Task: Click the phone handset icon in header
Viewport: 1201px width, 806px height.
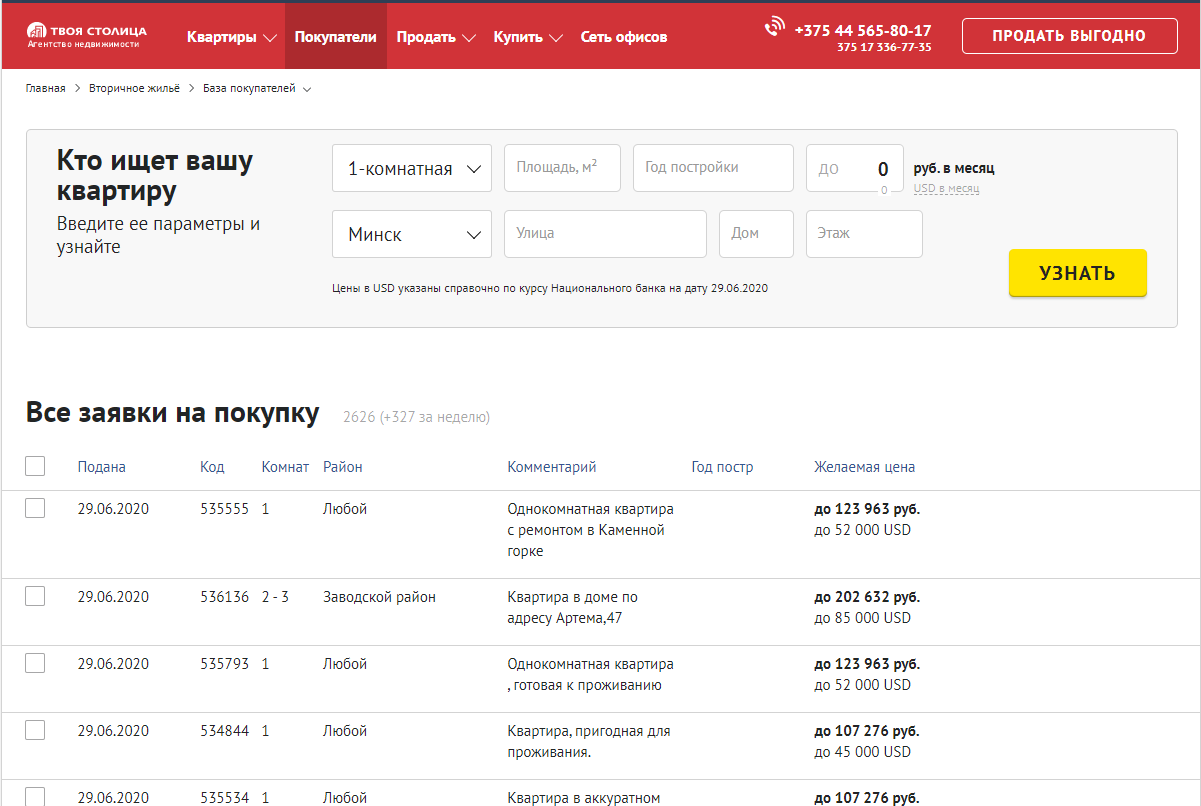Action: [x=774, y=28]
